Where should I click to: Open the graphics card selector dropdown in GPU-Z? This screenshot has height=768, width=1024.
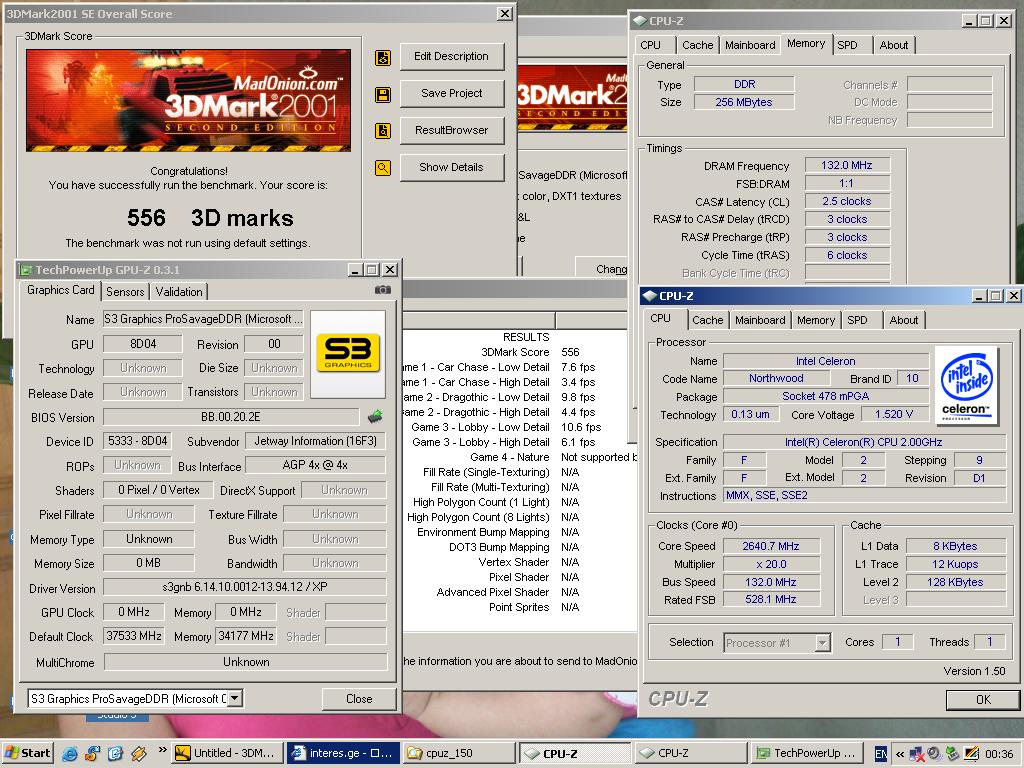235,698
